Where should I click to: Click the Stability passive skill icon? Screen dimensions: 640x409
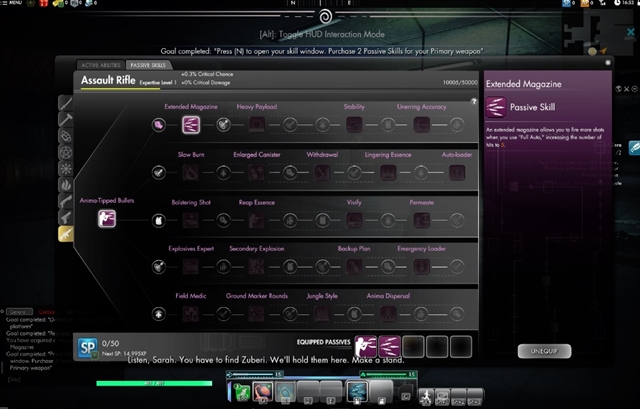[354, 124]
